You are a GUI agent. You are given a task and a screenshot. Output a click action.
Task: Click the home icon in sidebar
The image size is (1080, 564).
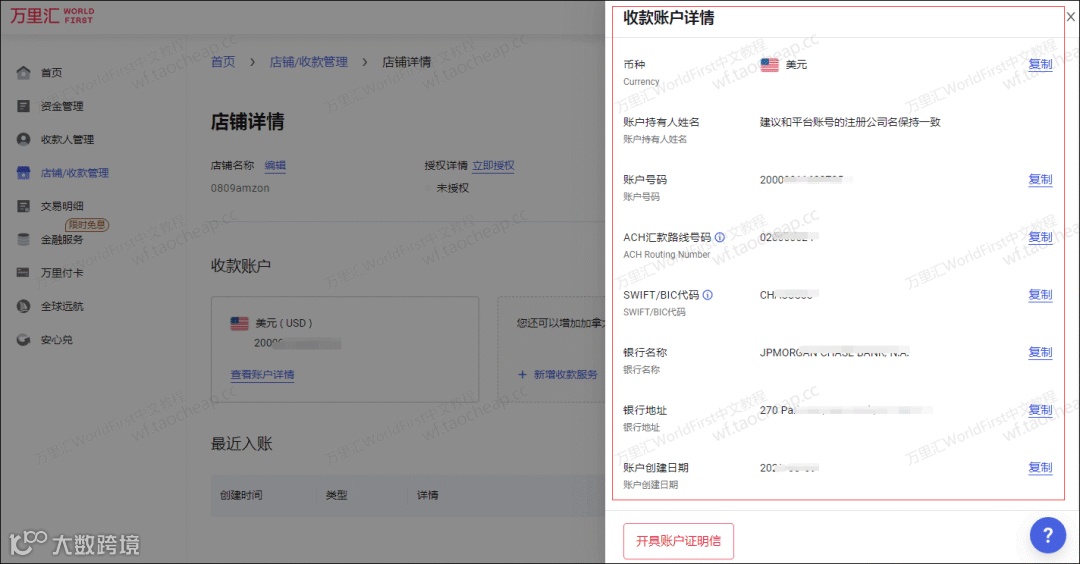tap(23, 72)
